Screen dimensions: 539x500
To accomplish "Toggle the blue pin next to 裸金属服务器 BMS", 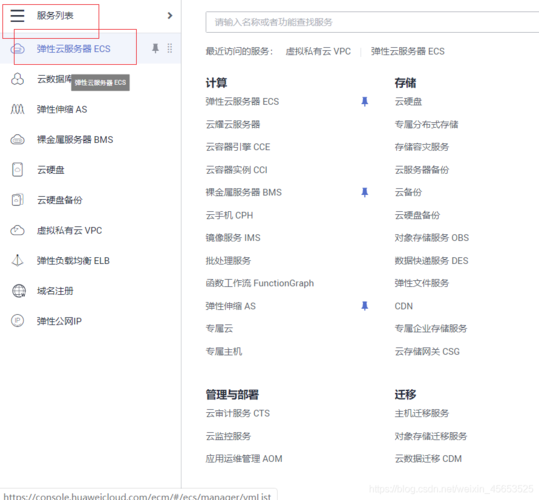I will coord(365,192).
